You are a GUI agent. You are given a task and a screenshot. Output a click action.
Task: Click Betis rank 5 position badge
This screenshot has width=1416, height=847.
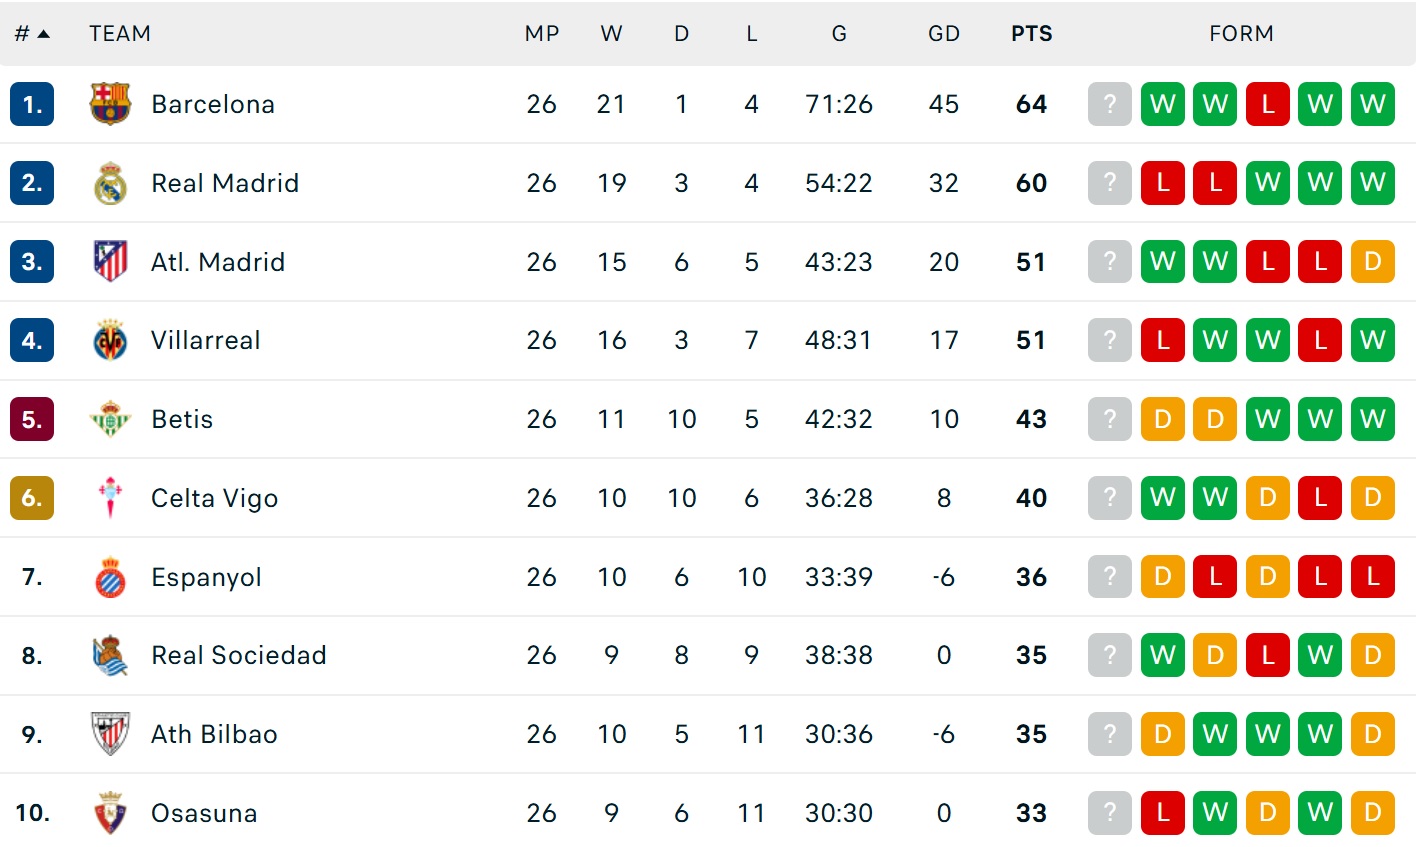tap(32, 419)
